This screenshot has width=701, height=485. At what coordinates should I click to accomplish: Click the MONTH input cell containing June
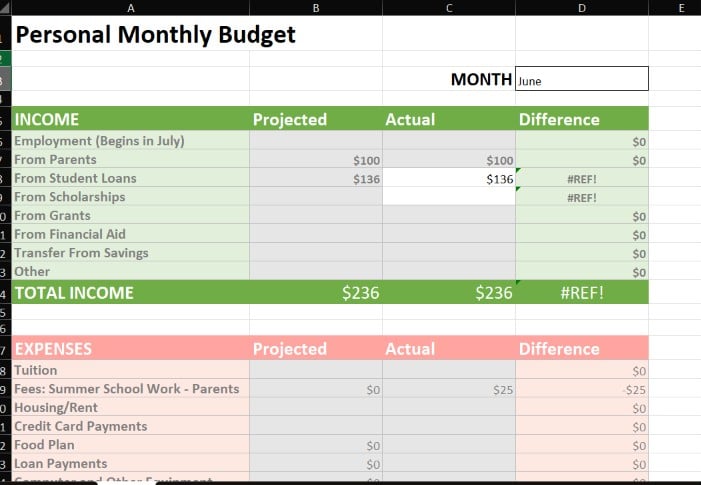[582, 79]
